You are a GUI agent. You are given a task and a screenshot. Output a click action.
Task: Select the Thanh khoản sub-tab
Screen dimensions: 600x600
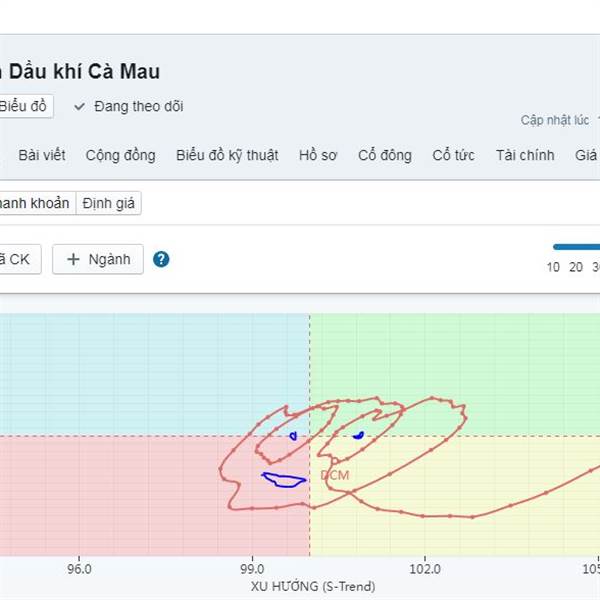(x=36, y=203)
